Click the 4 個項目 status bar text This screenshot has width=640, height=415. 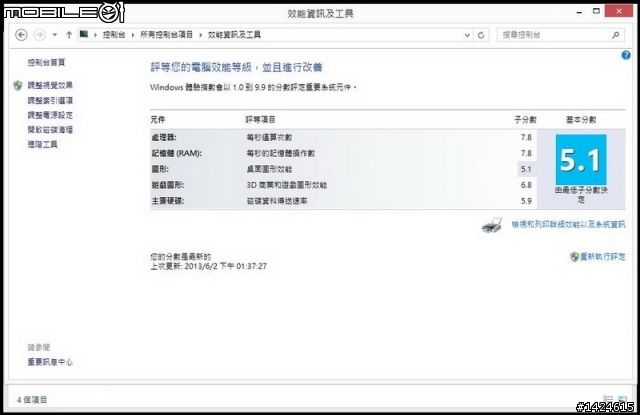pos(32,400)
